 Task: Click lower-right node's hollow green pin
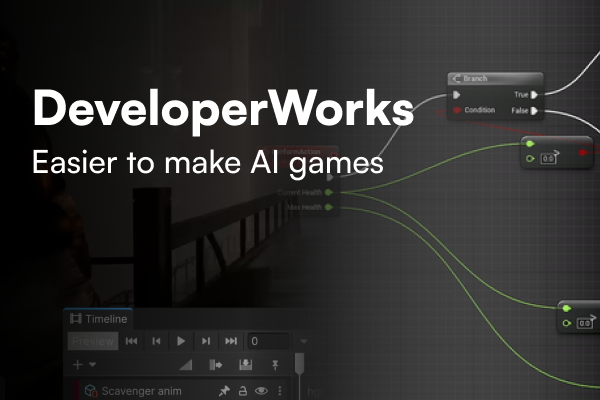[567, 323]
